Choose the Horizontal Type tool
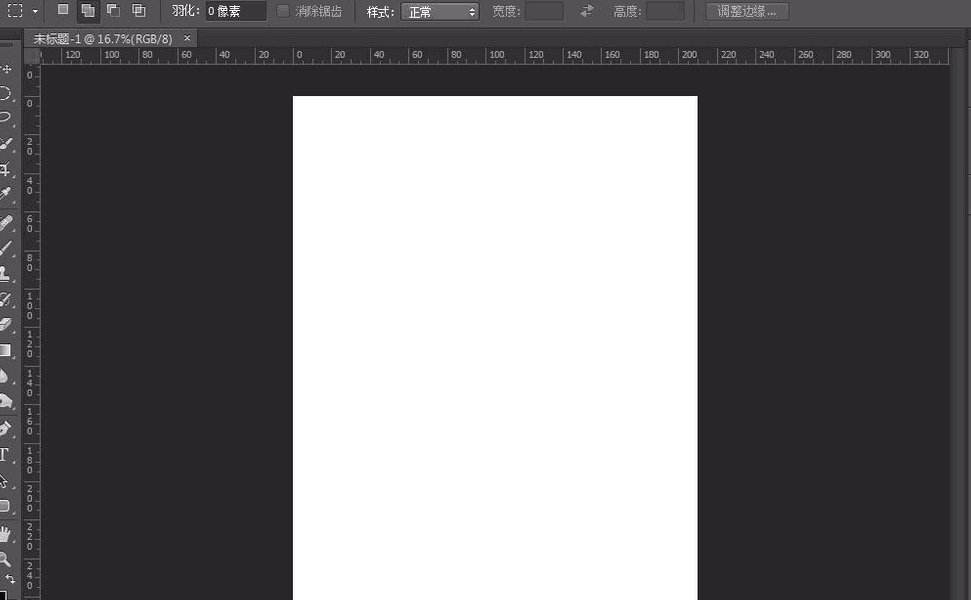971x600 pixels. pyautogui.click(x=5, y=455)
